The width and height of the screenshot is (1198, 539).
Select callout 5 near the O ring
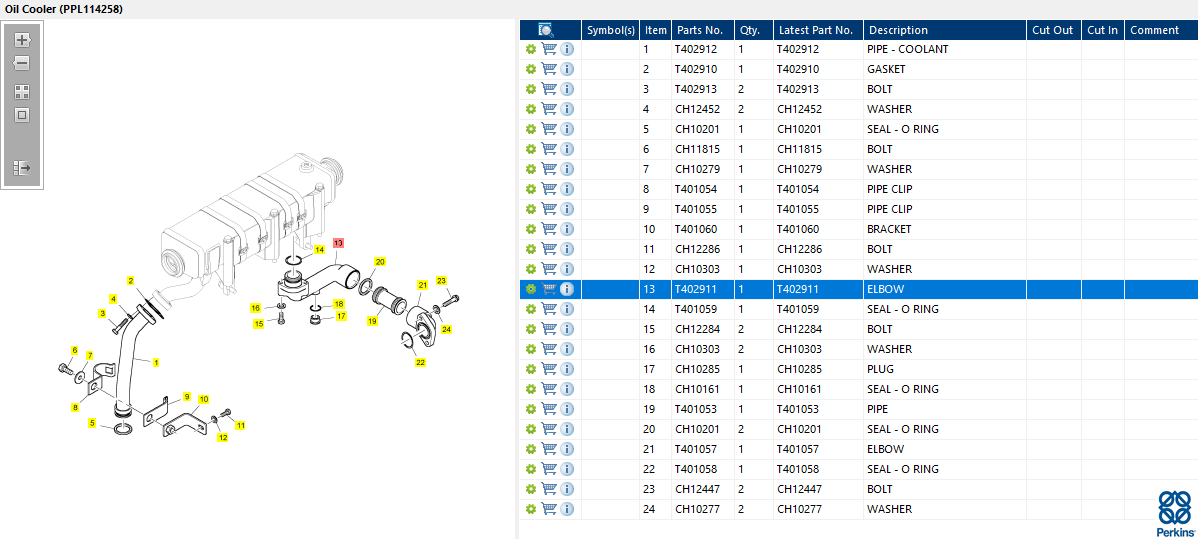pos(92,423)
